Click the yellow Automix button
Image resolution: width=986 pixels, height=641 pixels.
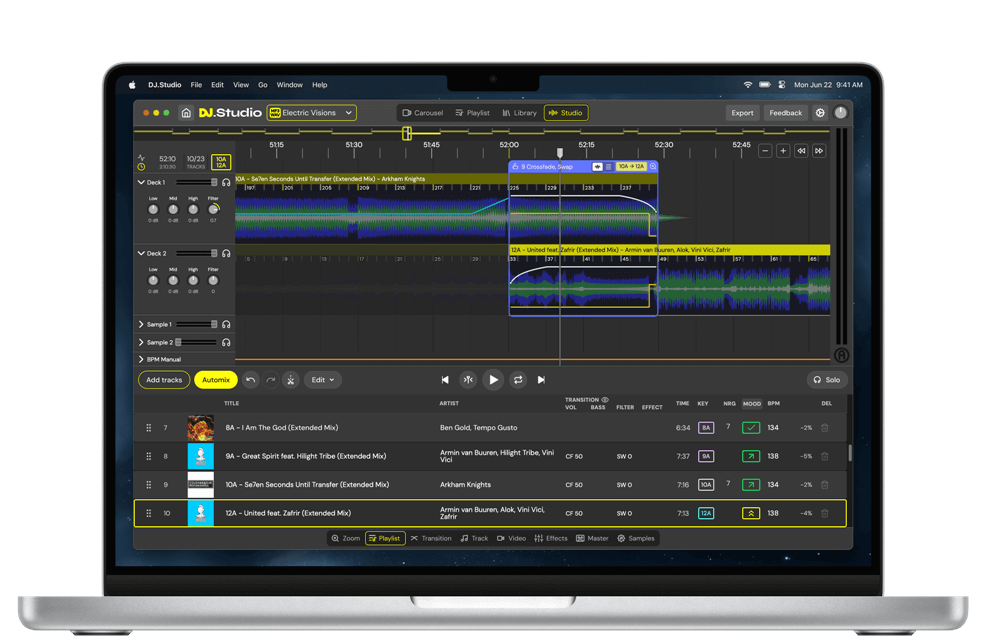216,380
